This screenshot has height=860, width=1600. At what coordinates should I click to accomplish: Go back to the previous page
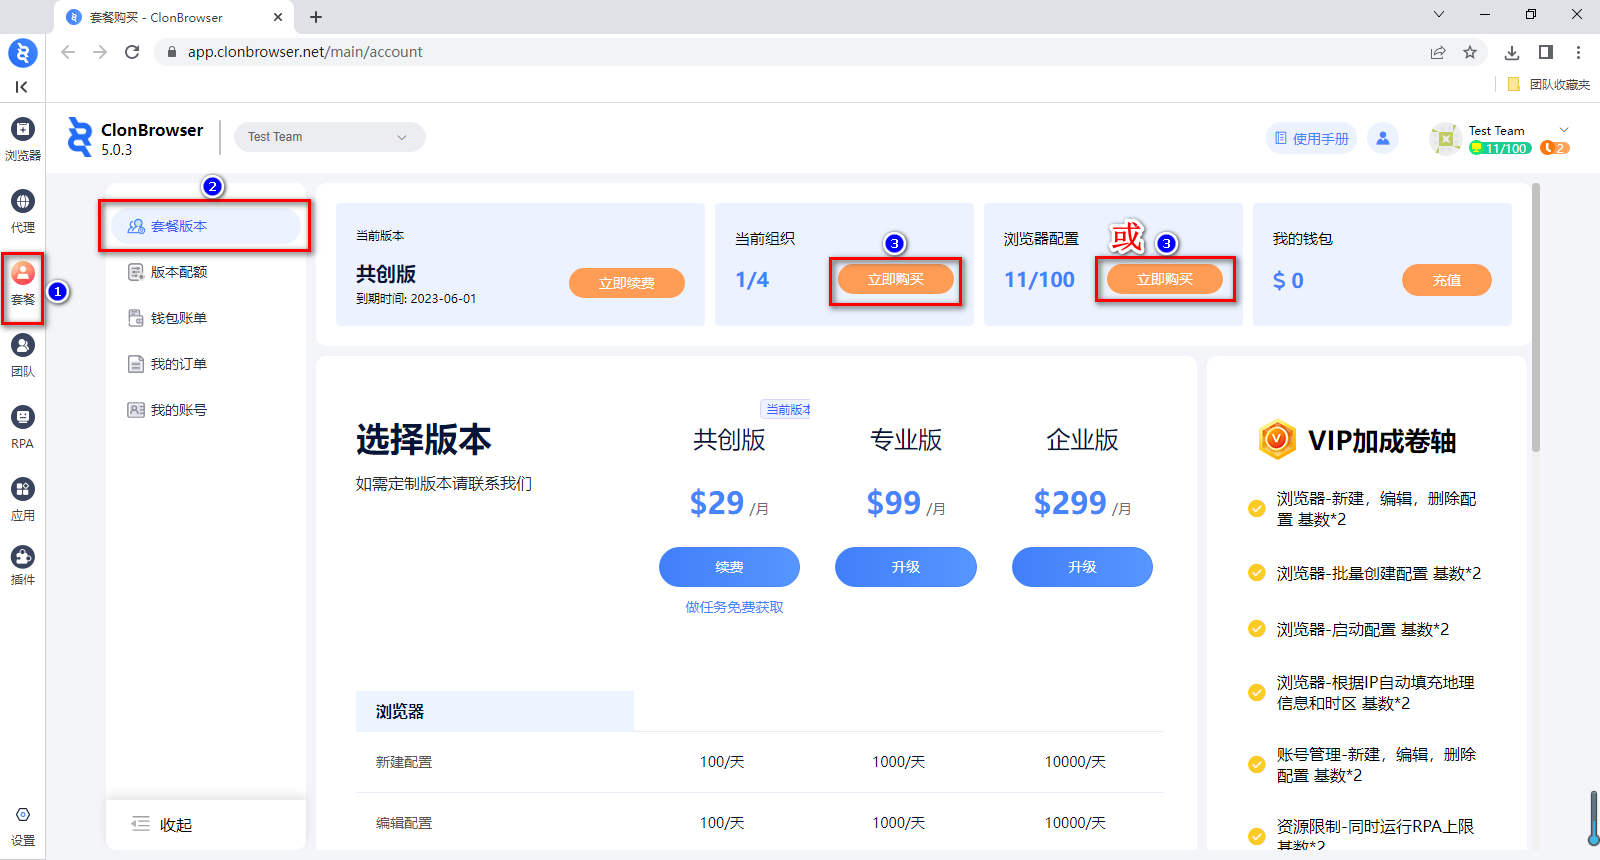pyautogui.click(x=68, y=52)
